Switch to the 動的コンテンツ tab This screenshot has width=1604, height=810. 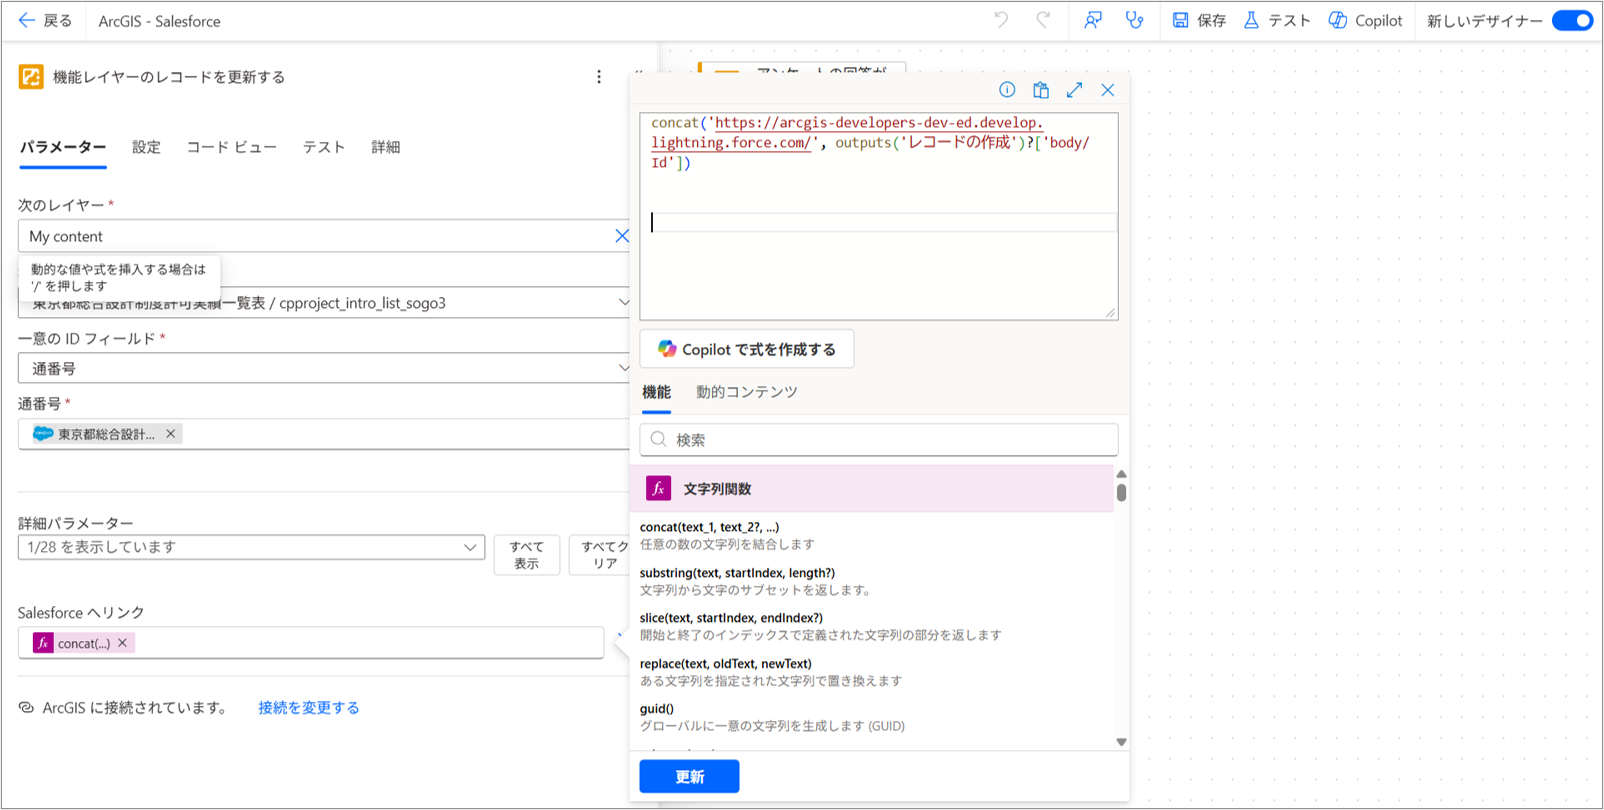pyautogui.click(x=747, y=392)
